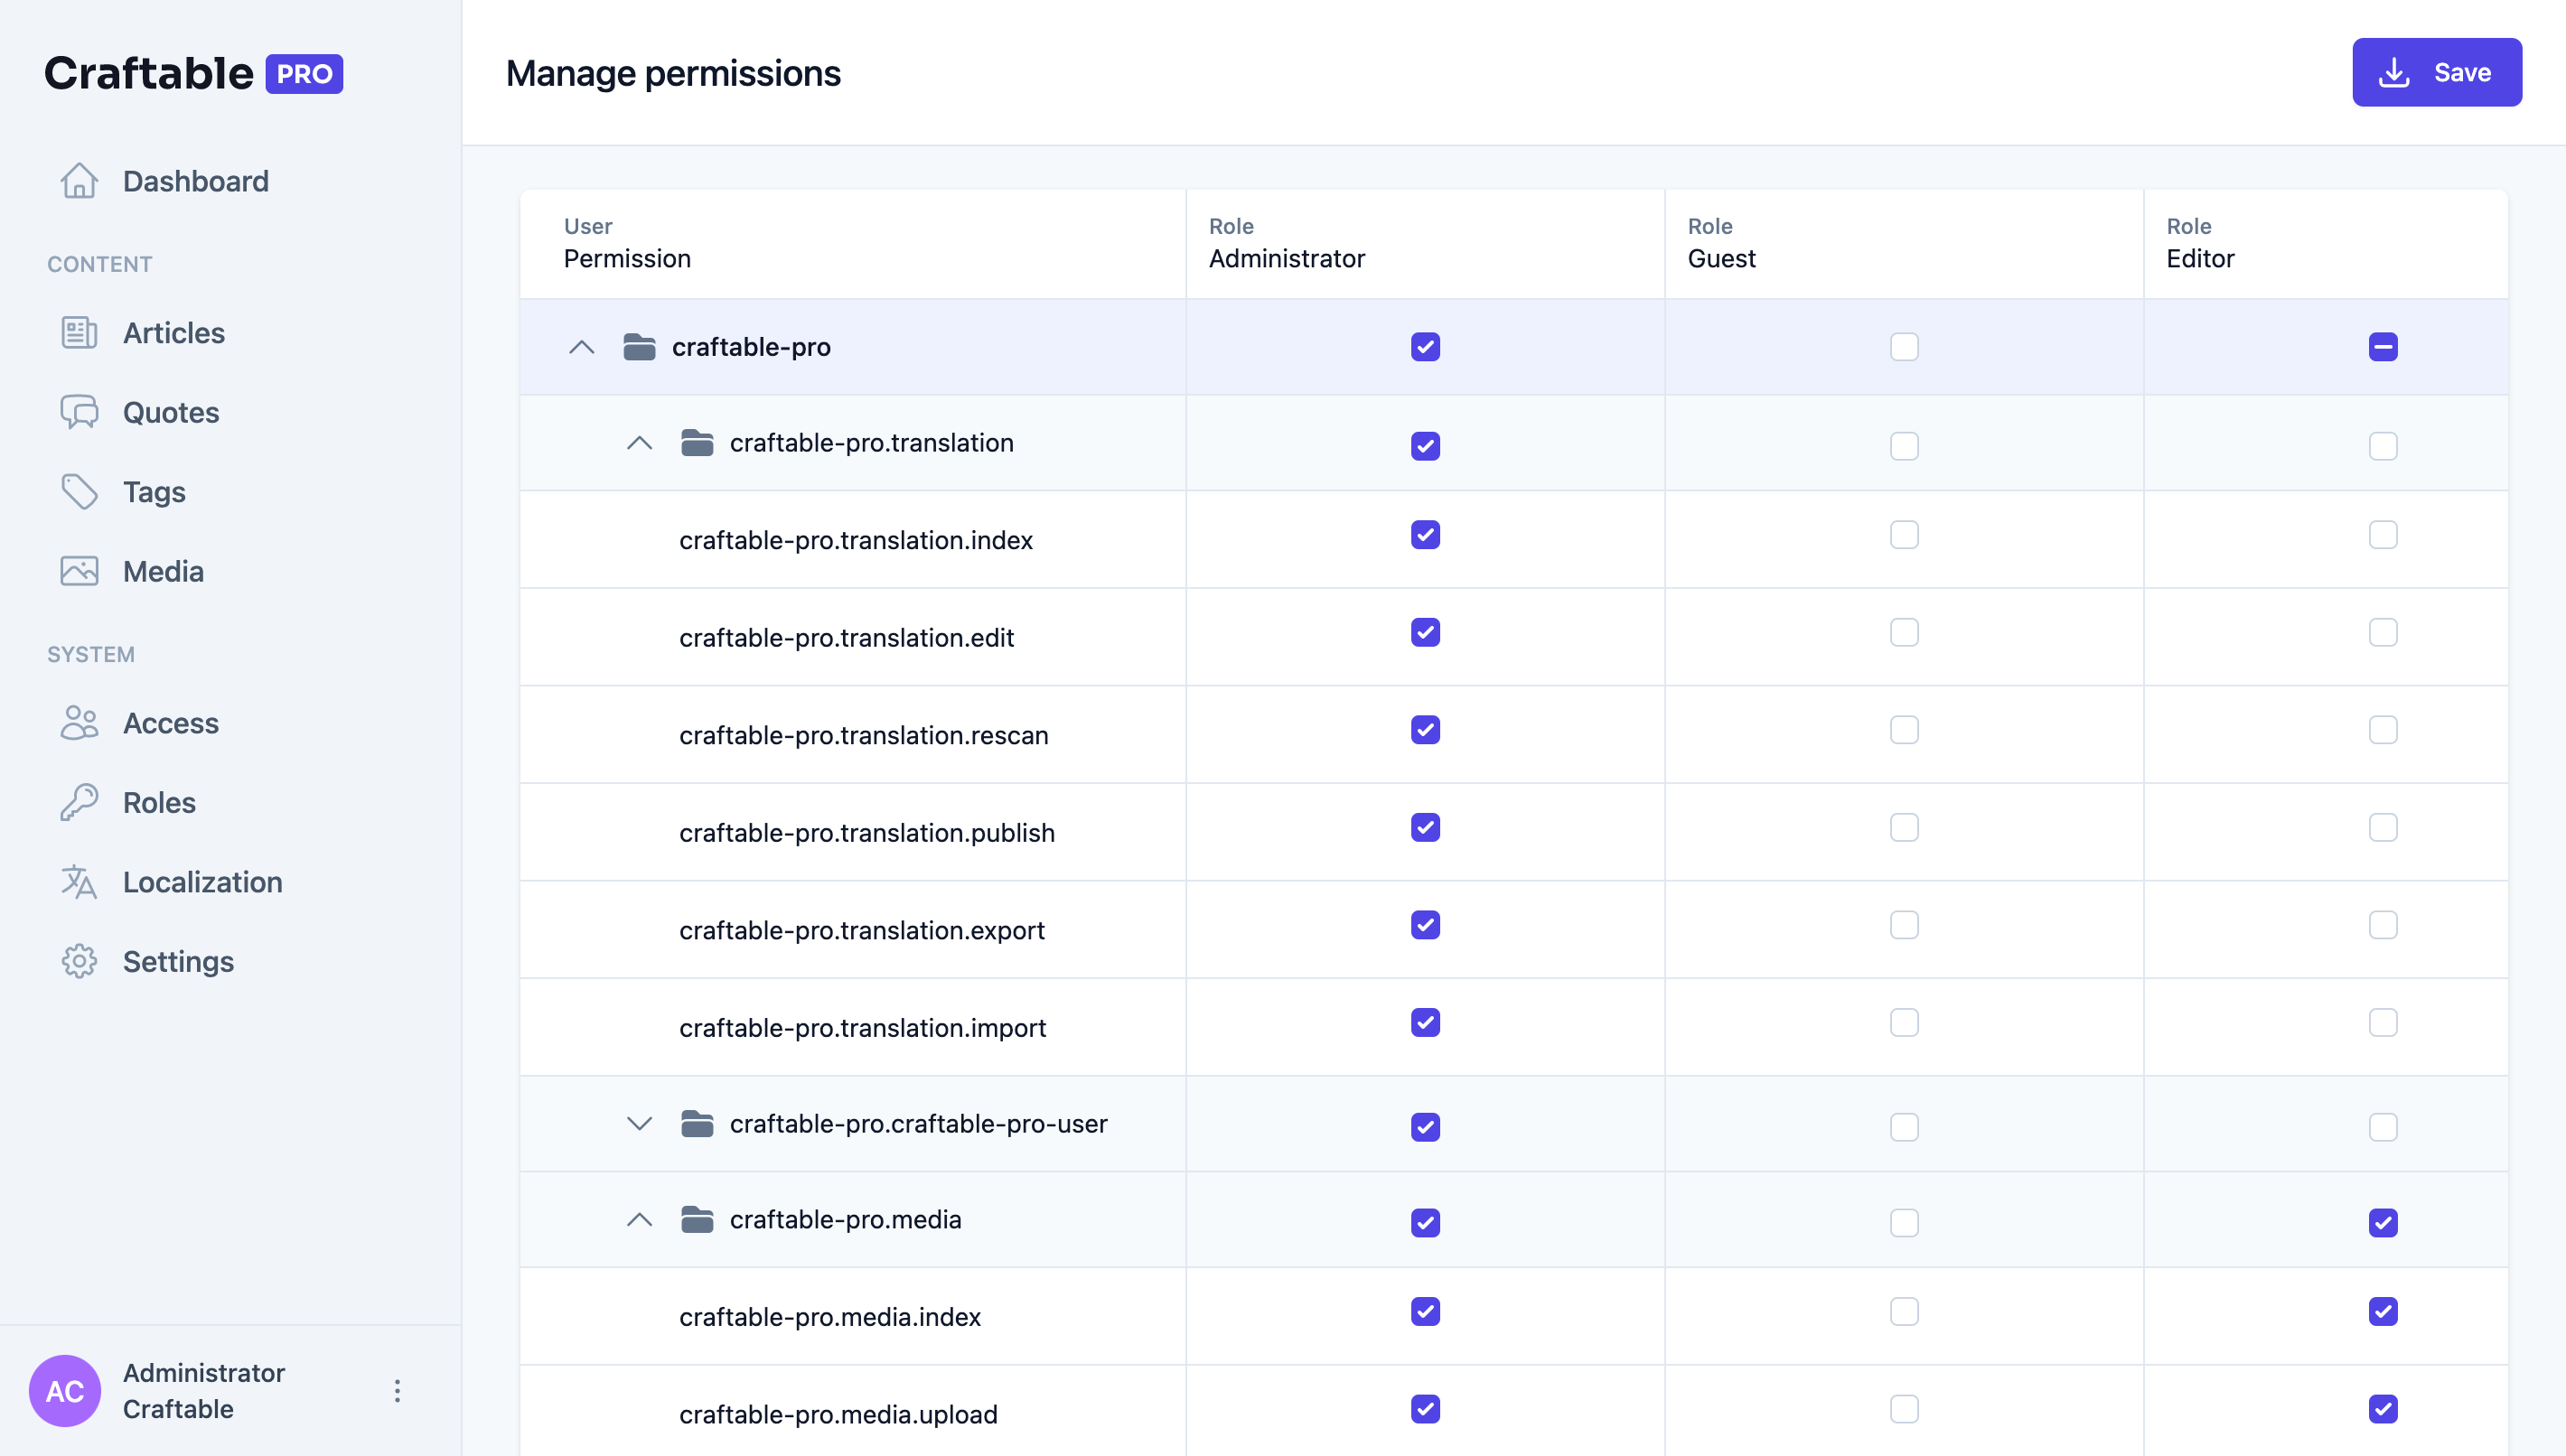
Task: Uncheck Administrator for craftable-pro.translation.import
Action: 1425,1022
